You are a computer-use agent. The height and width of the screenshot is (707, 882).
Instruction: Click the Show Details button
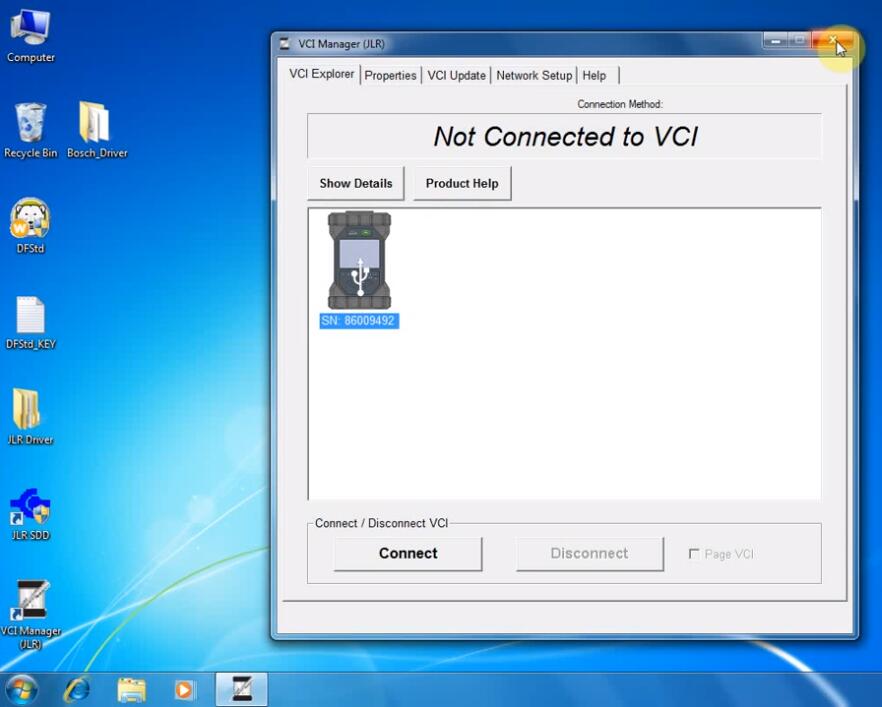(x=356, y=183)
